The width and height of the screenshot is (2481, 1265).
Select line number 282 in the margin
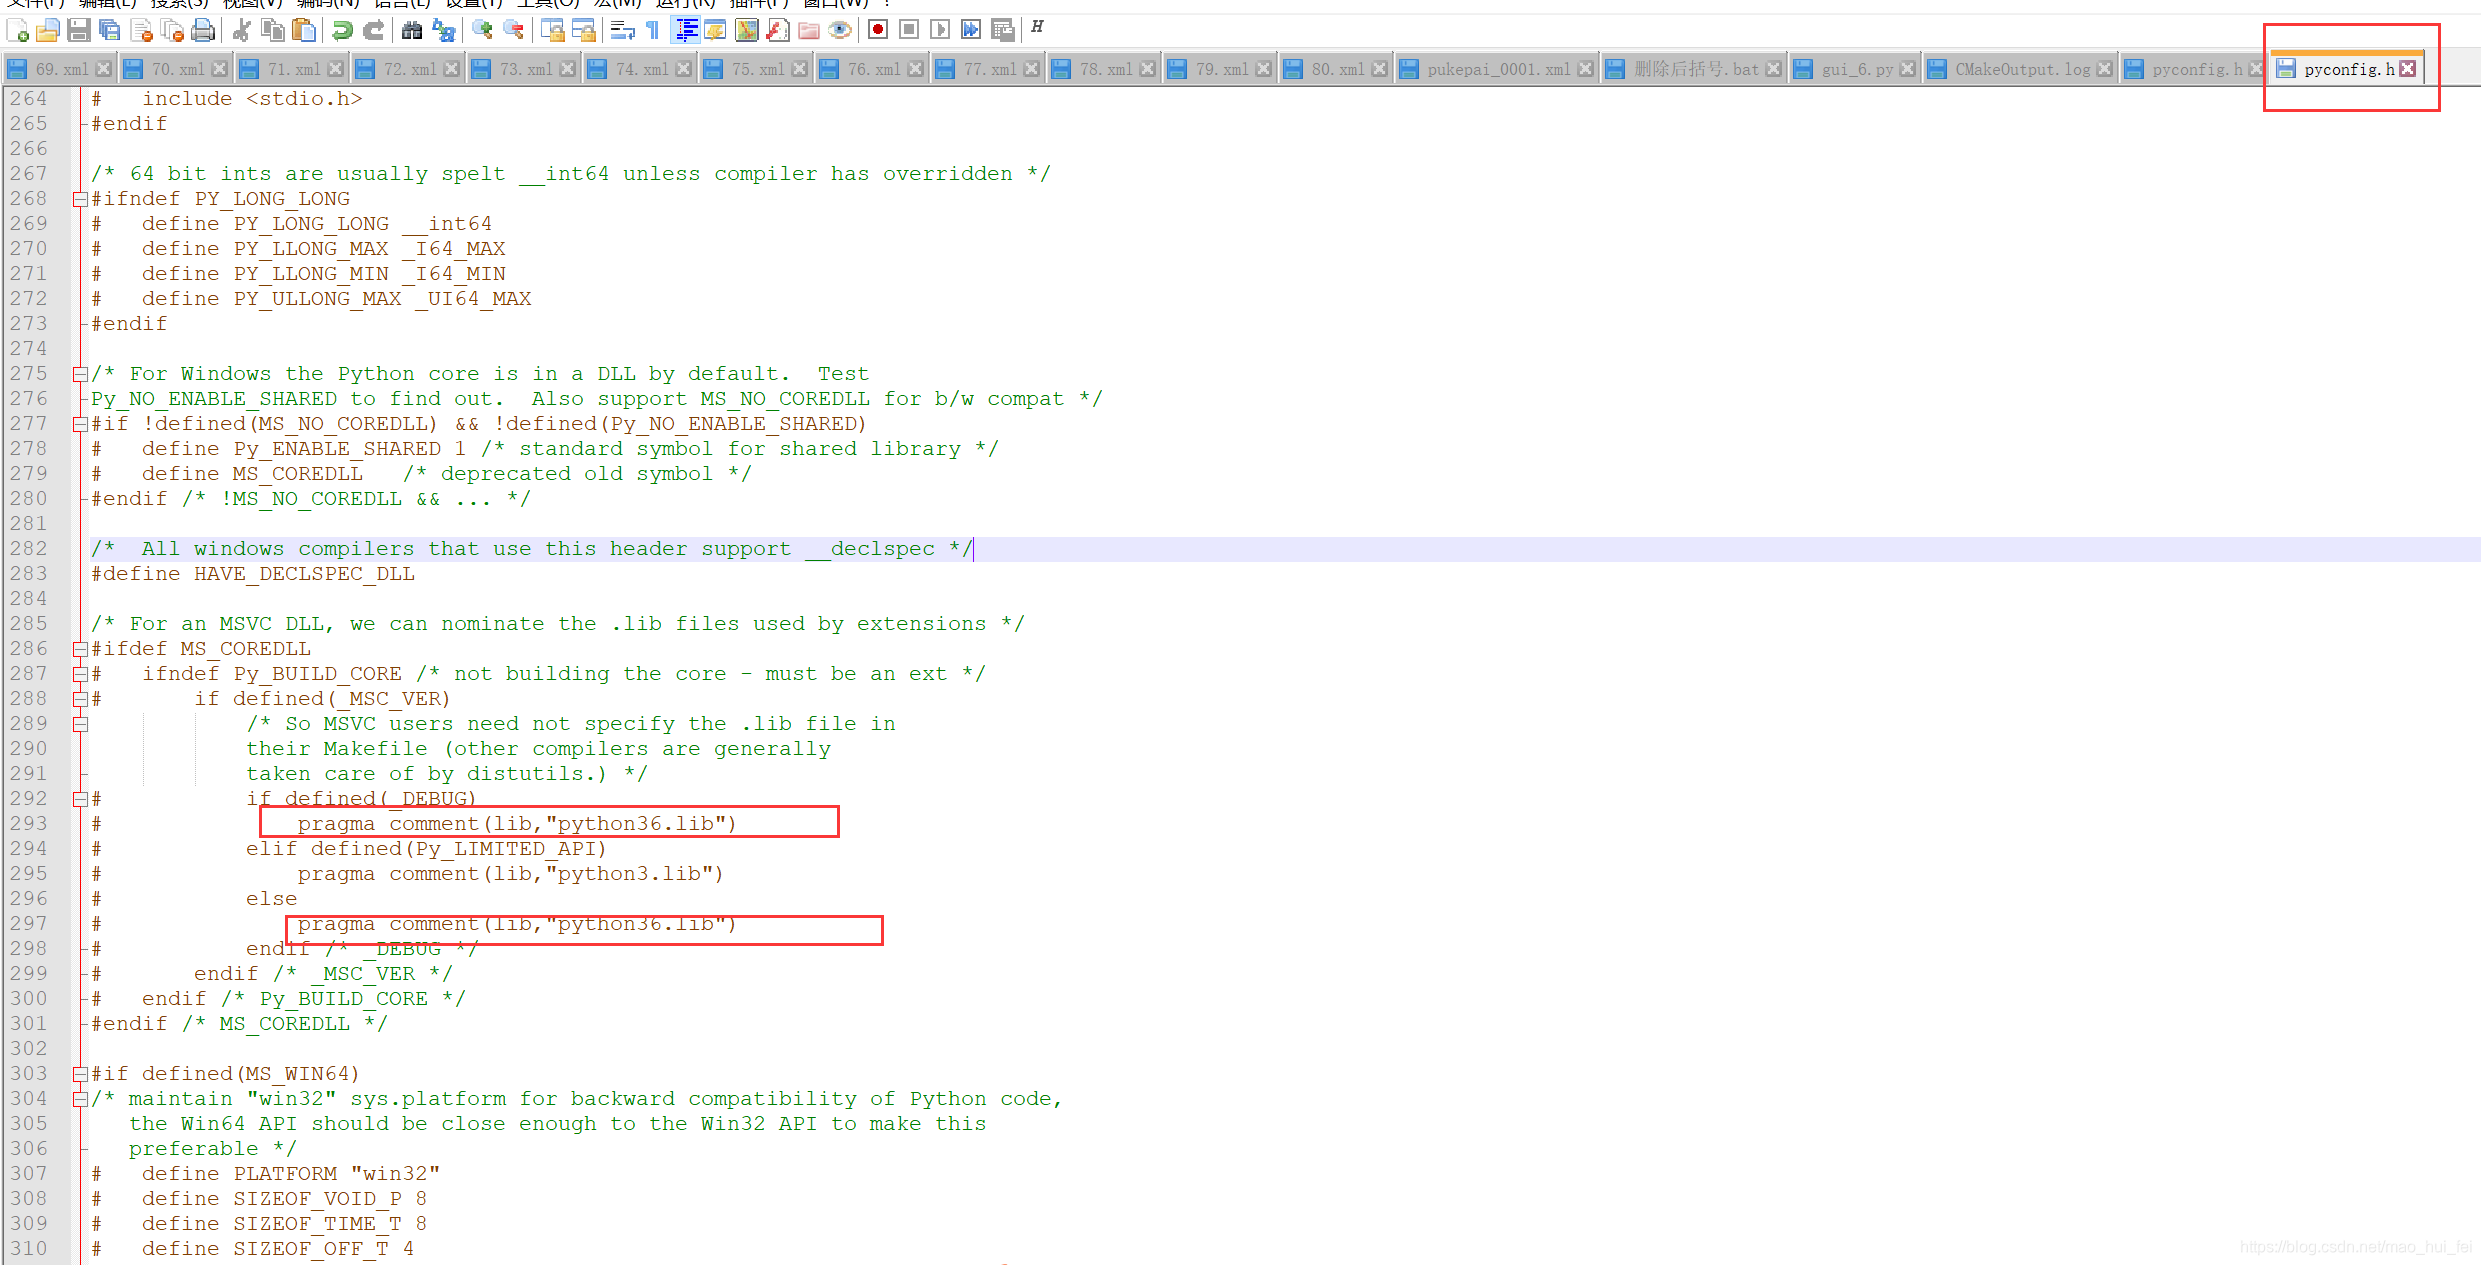click(x=29, y=549)
